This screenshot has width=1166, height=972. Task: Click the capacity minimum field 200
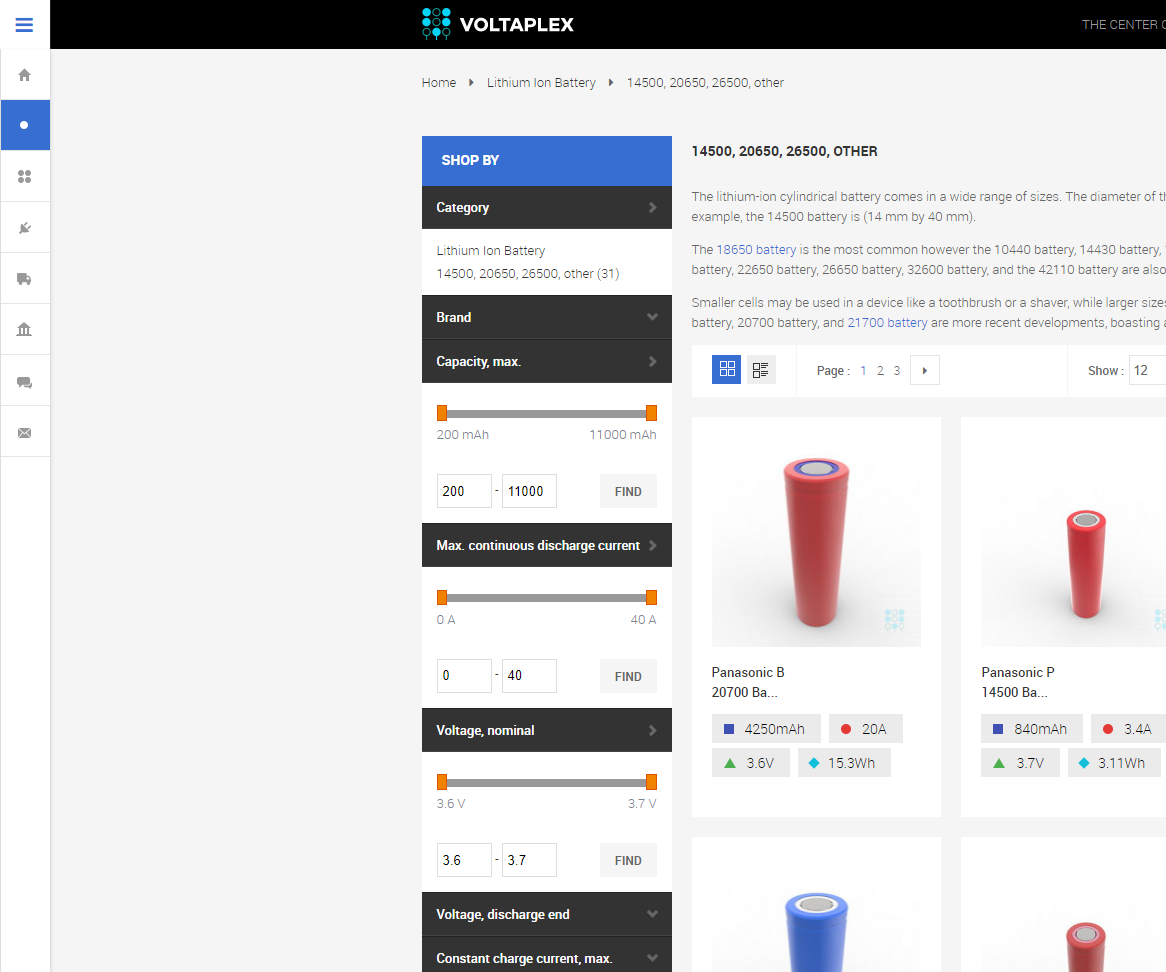(x=464, y=491)
